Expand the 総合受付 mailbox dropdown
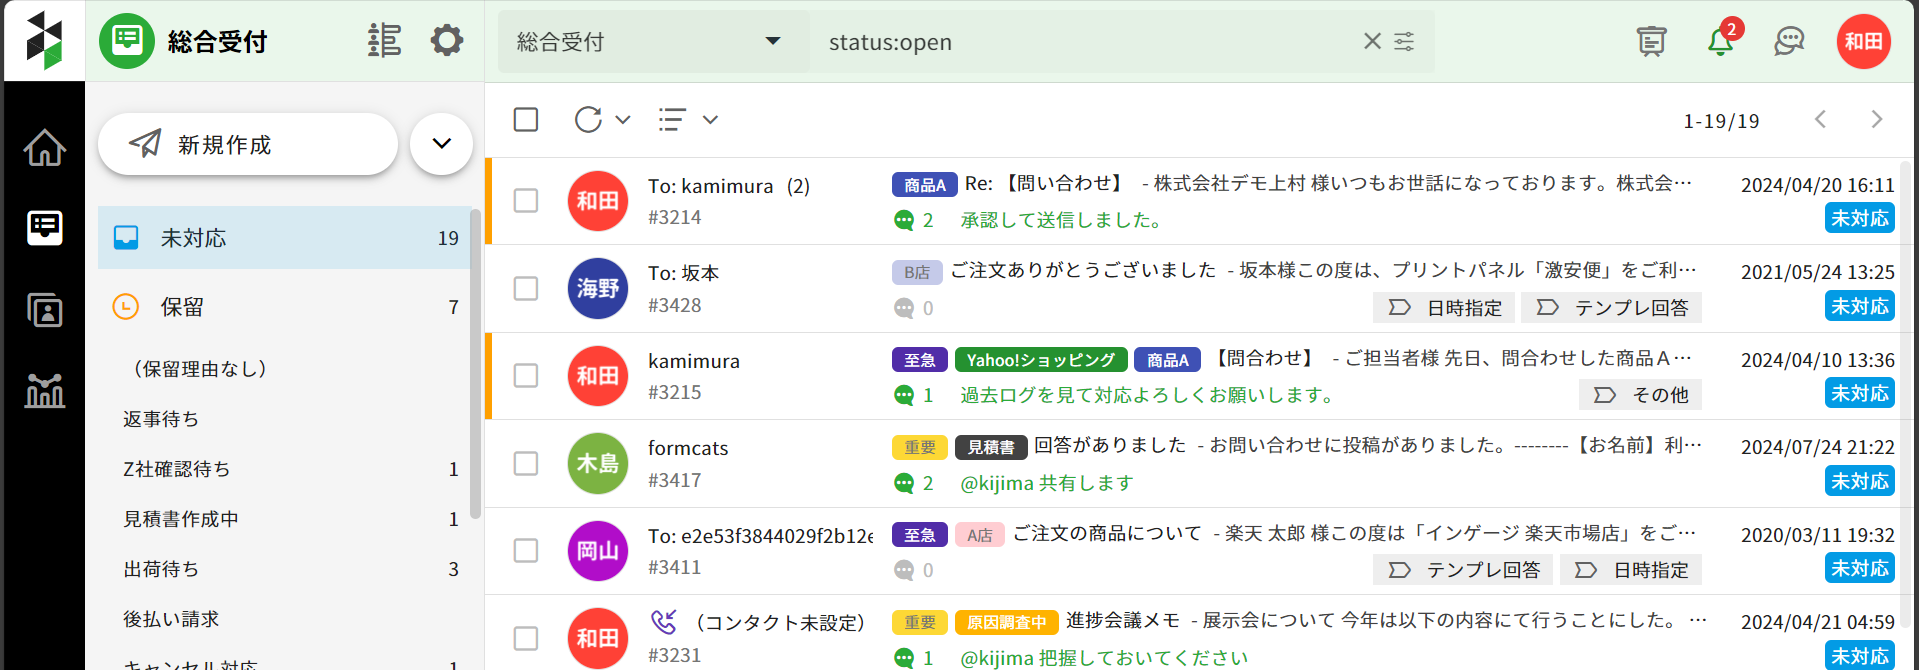The width and height of the screenshot is (1919, 670). tap(772, 41)
